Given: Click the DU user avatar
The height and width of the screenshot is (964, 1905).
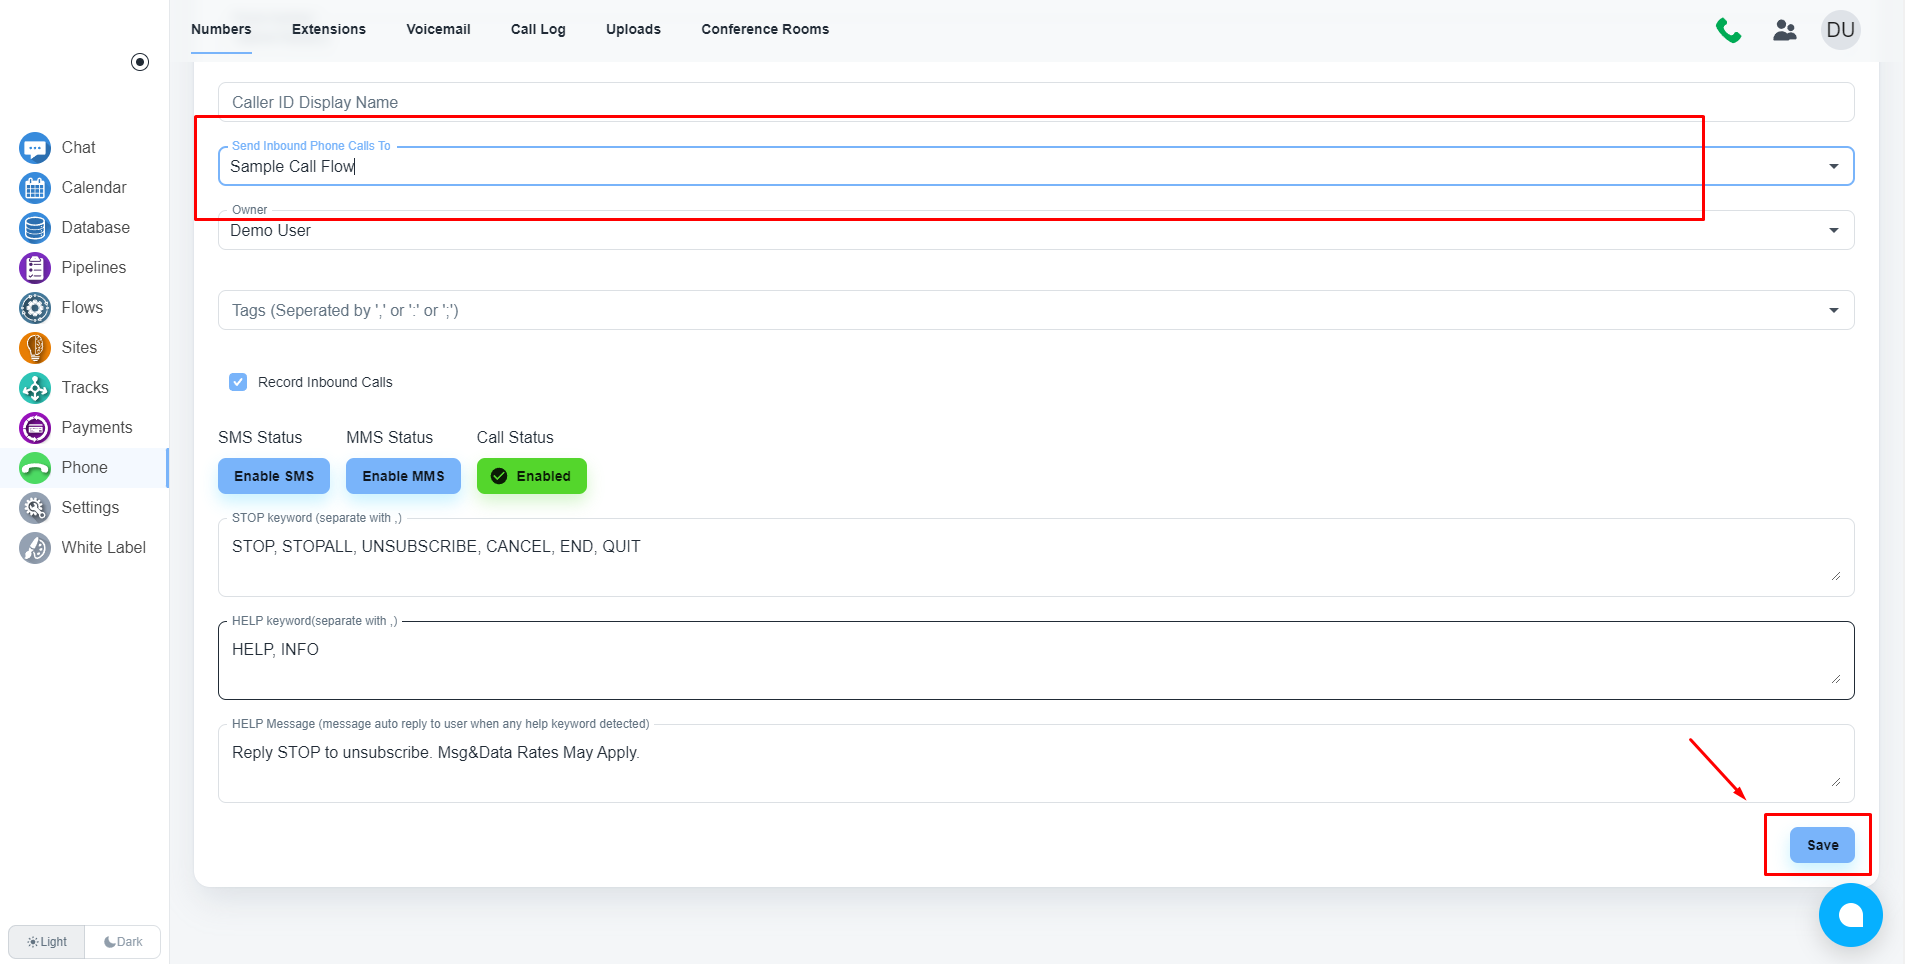Looking at the screenshot, I should 1840,30.
